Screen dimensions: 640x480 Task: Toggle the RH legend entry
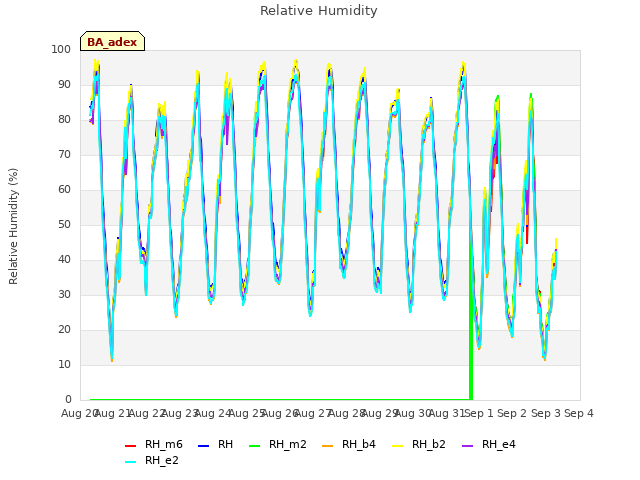pyautogui.click(x=216, y=444)
